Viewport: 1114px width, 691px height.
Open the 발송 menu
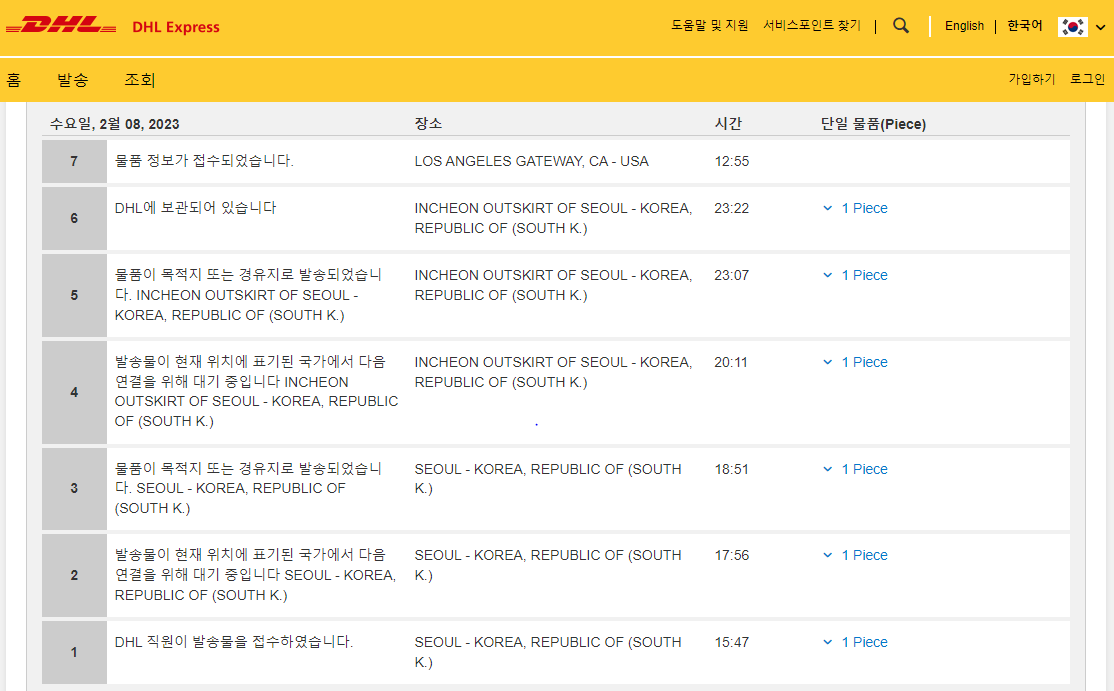pyautogui.click(x=72, y=80)
